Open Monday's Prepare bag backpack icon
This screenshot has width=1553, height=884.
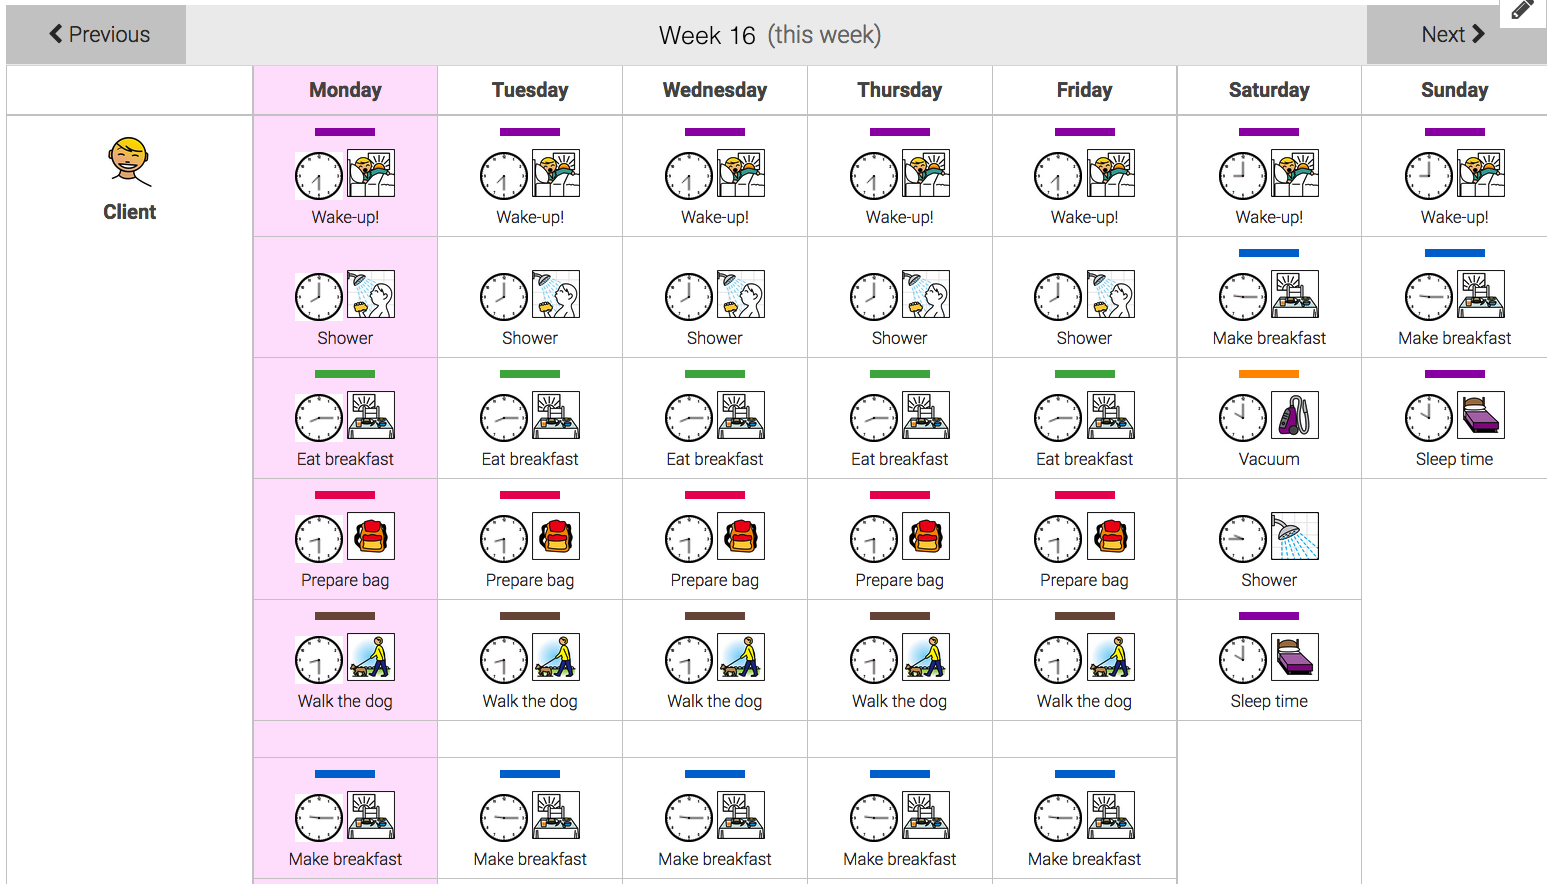(371, 536)
